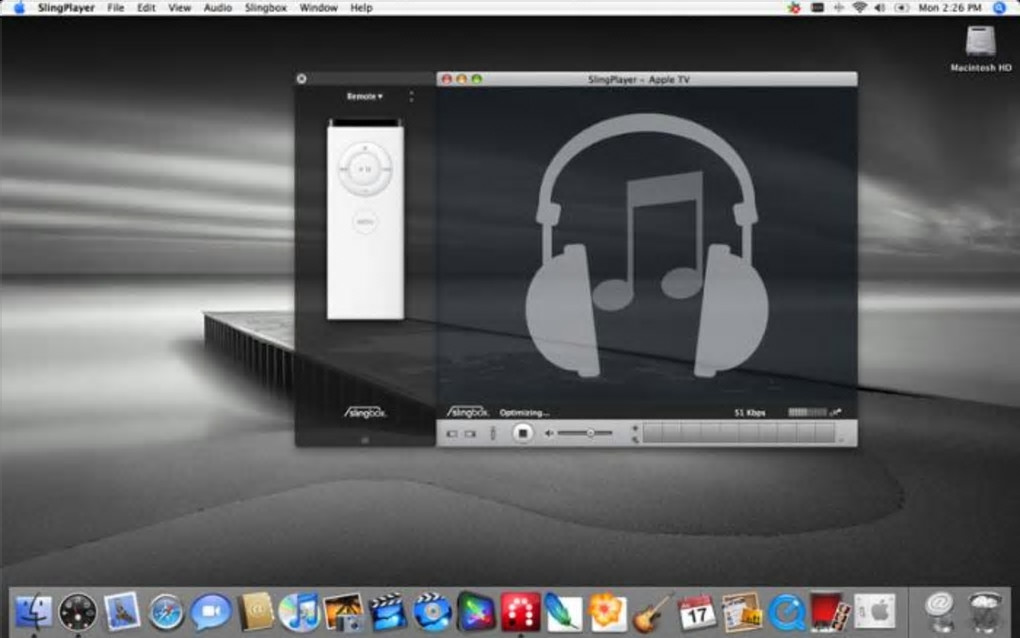Open SlingPlayer red icon in Dock
The width and height of the screenshot is (1020, 638).
click(x=520, y=612)
